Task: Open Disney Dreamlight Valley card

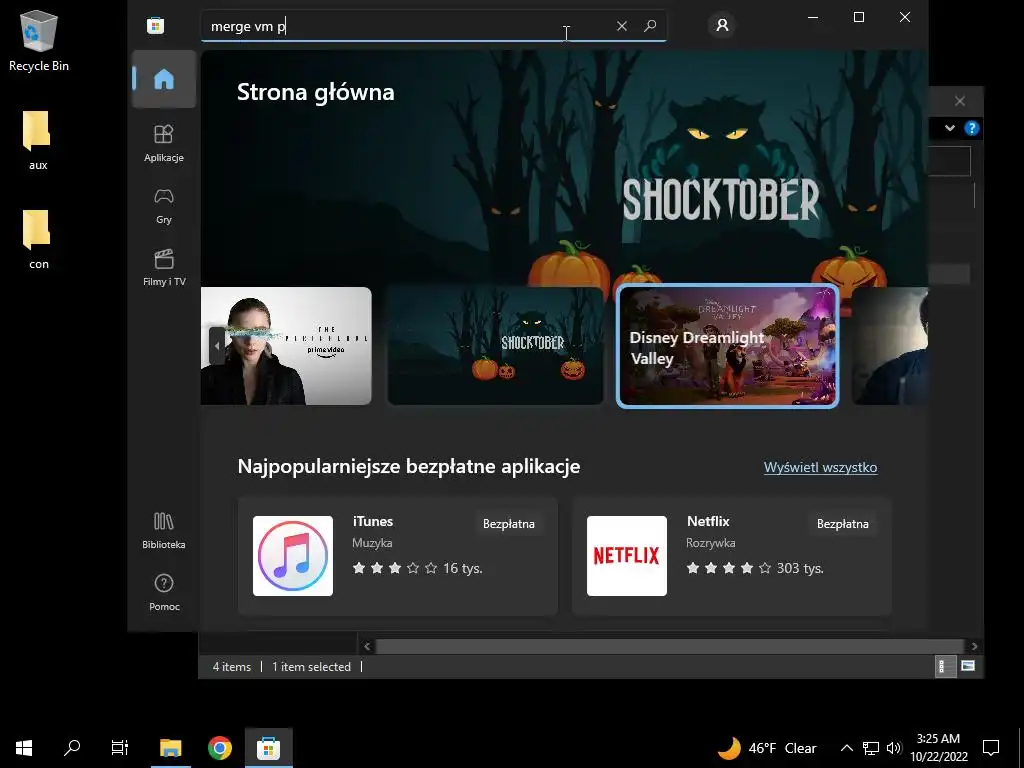Action: [728, 346]
